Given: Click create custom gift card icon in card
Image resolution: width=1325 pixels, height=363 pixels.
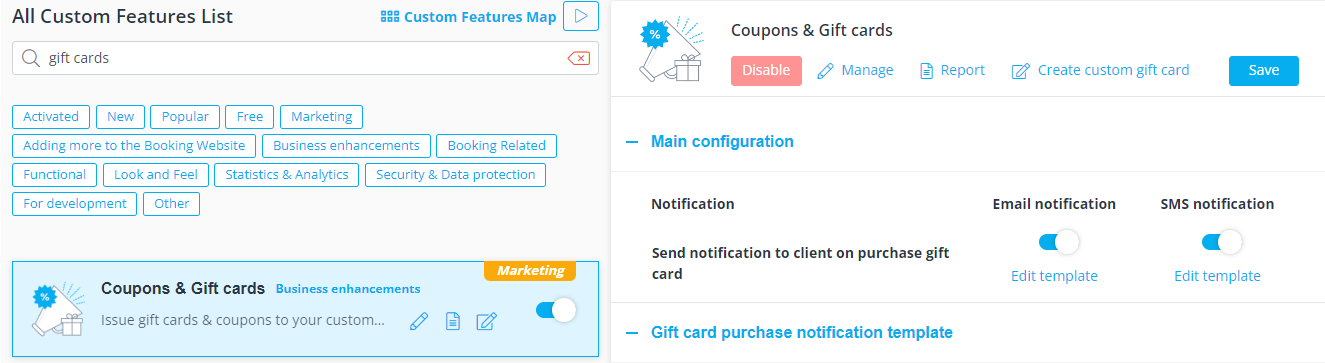Looking at the screenshot, I should click(486, 321).
